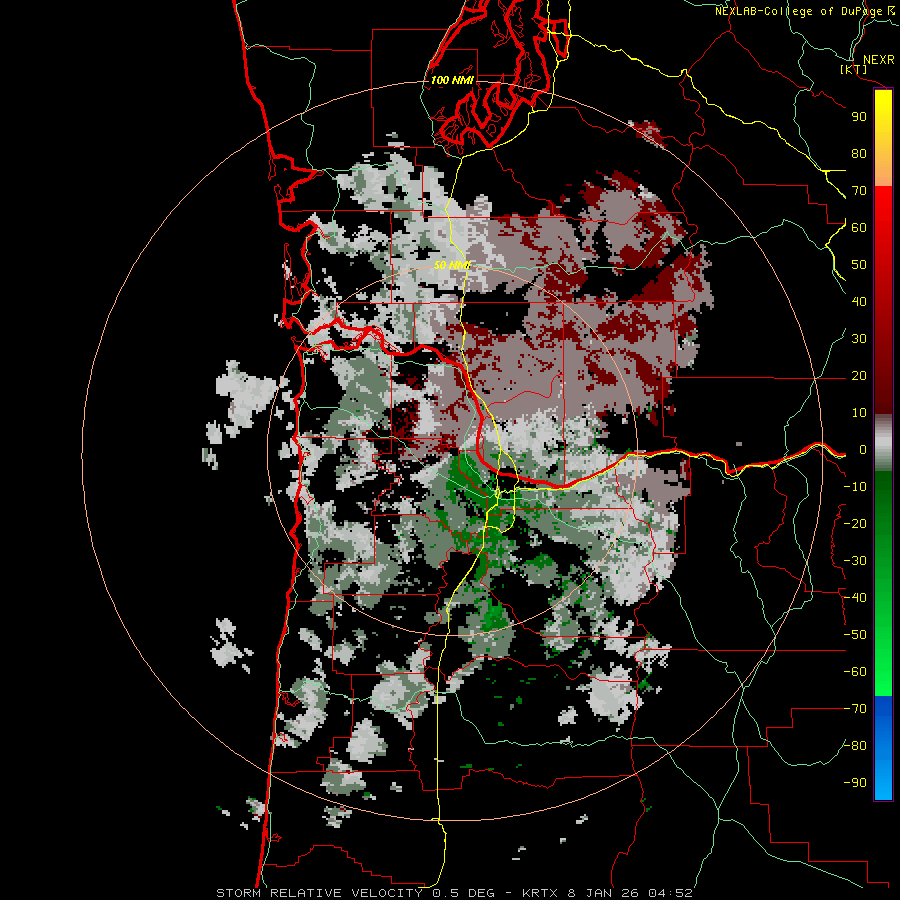Screen dimensions: 900x900
Task: Select the 30 knot scale value
Action: (859, 339)
